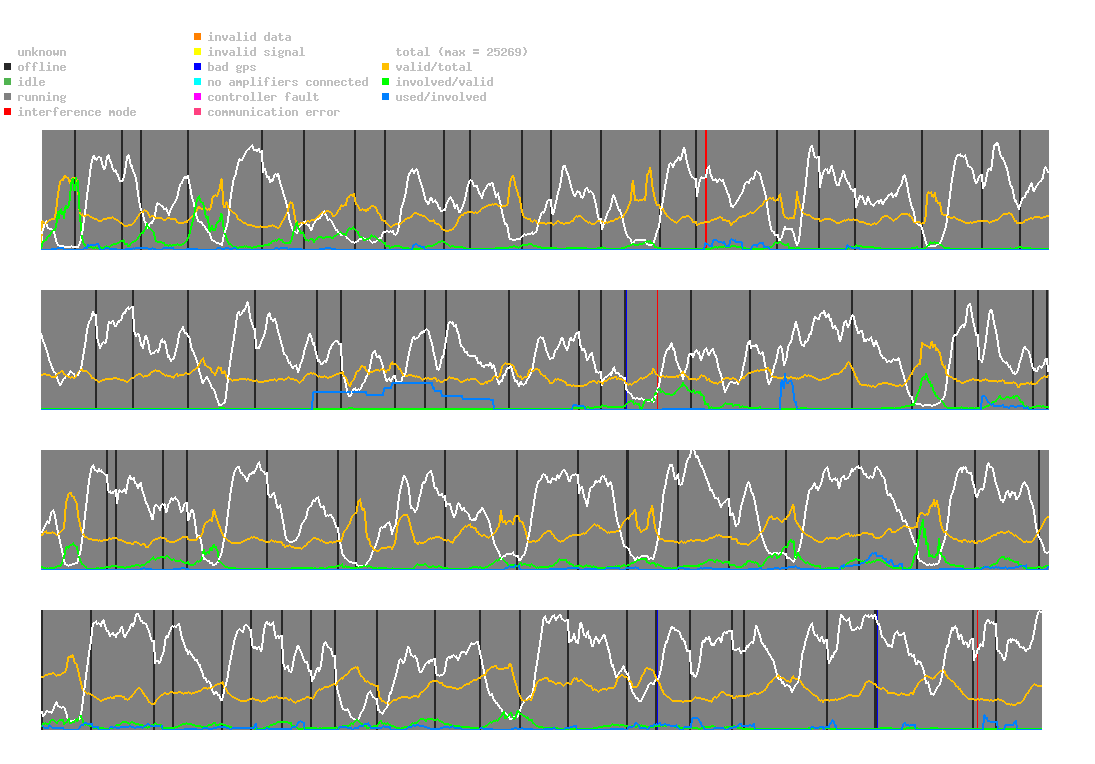1095x764 pixels.
Task: Click the red interference mode color swatch
Action: click(x=8, y=112)
